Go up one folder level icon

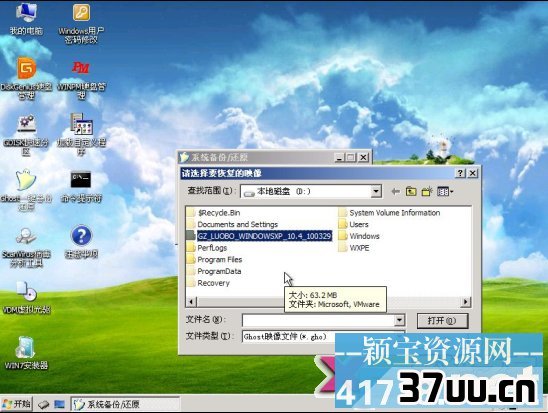click(411, 191)
